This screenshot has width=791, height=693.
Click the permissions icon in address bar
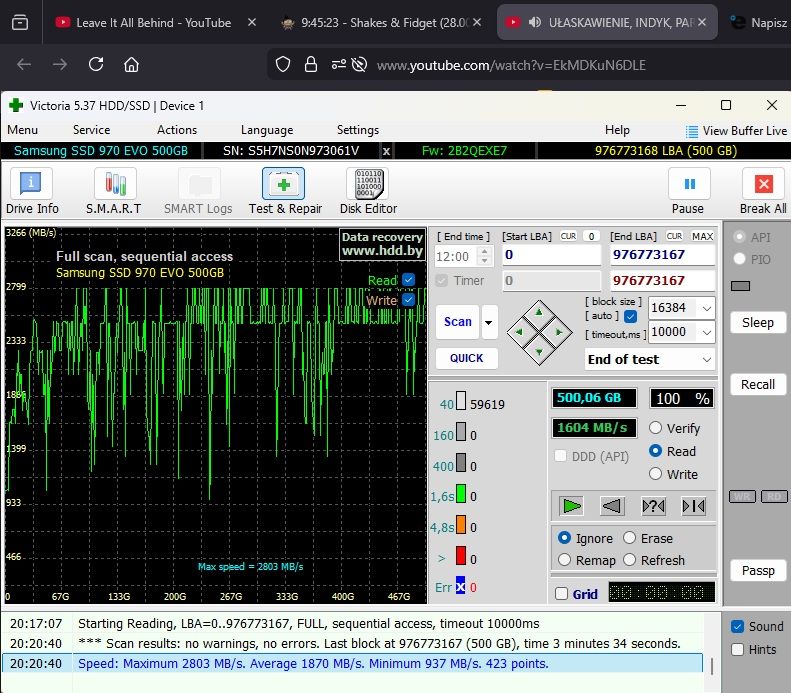(338, 65)
